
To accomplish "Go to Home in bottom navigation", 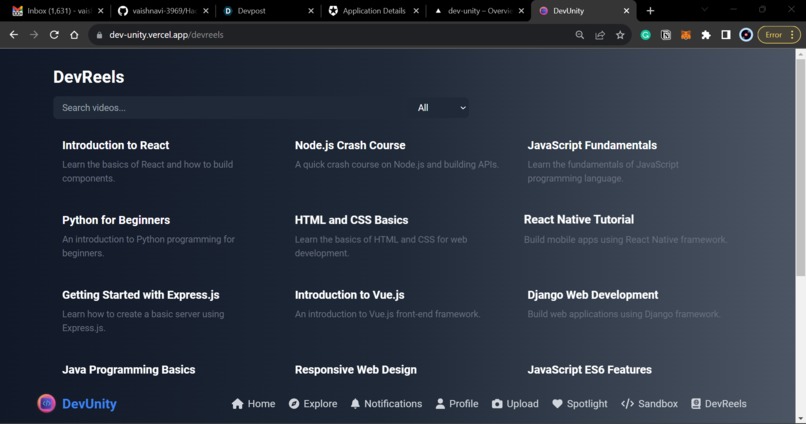I will (x=253, y=404).
